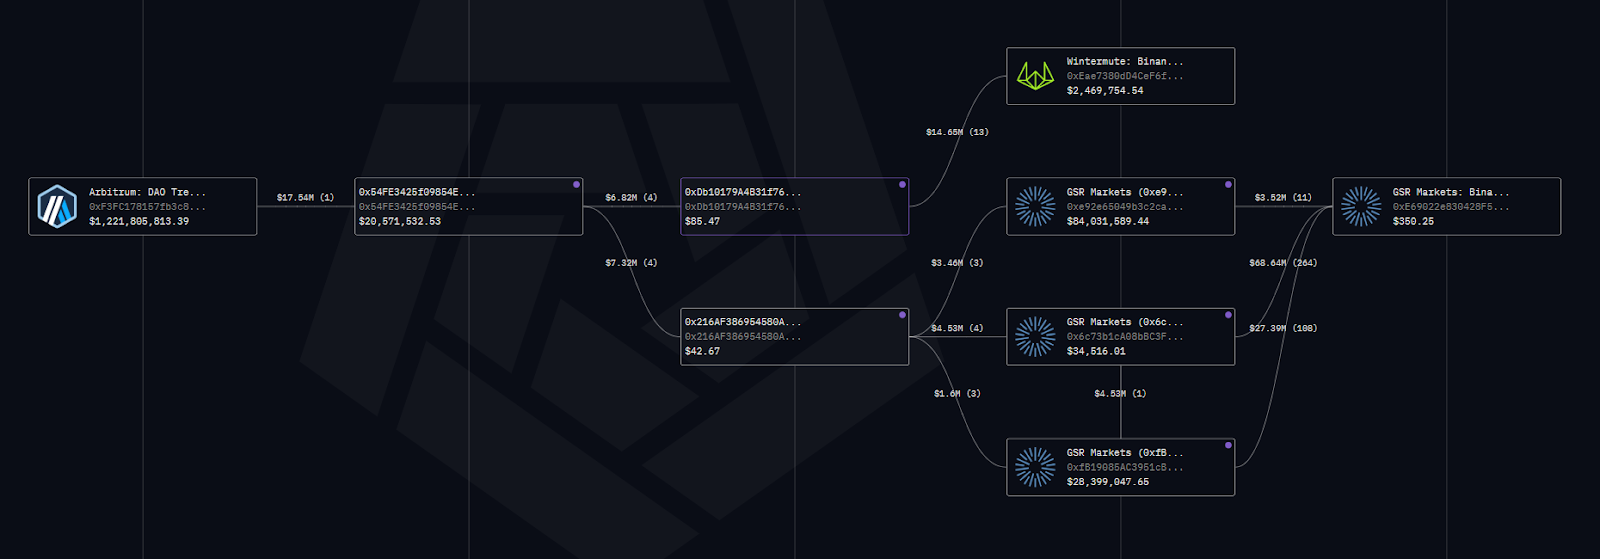Click the $1.6M (3) edge label

957,394
